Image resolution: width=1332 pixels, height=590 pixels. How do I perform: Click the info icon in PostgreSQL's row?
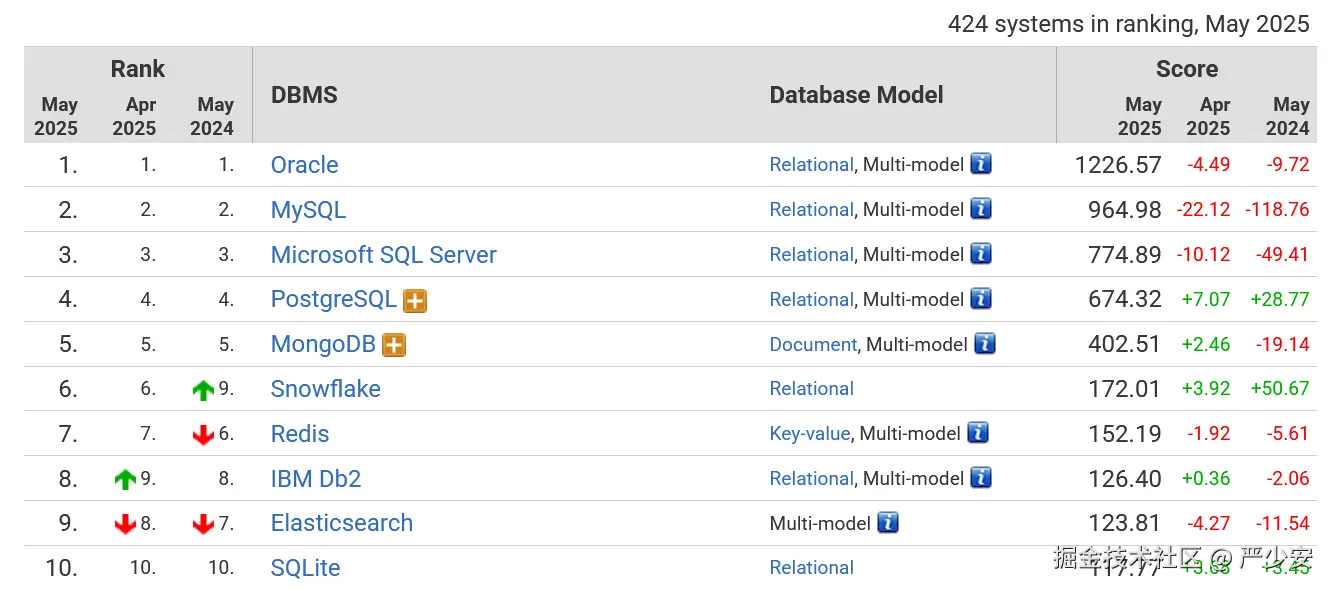(981, 299)
